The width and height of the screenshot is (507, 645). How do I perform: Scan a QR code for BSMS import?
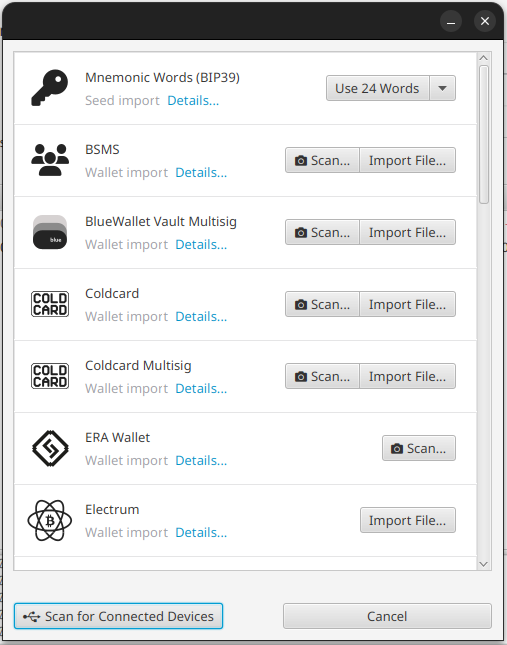point(322,160)
